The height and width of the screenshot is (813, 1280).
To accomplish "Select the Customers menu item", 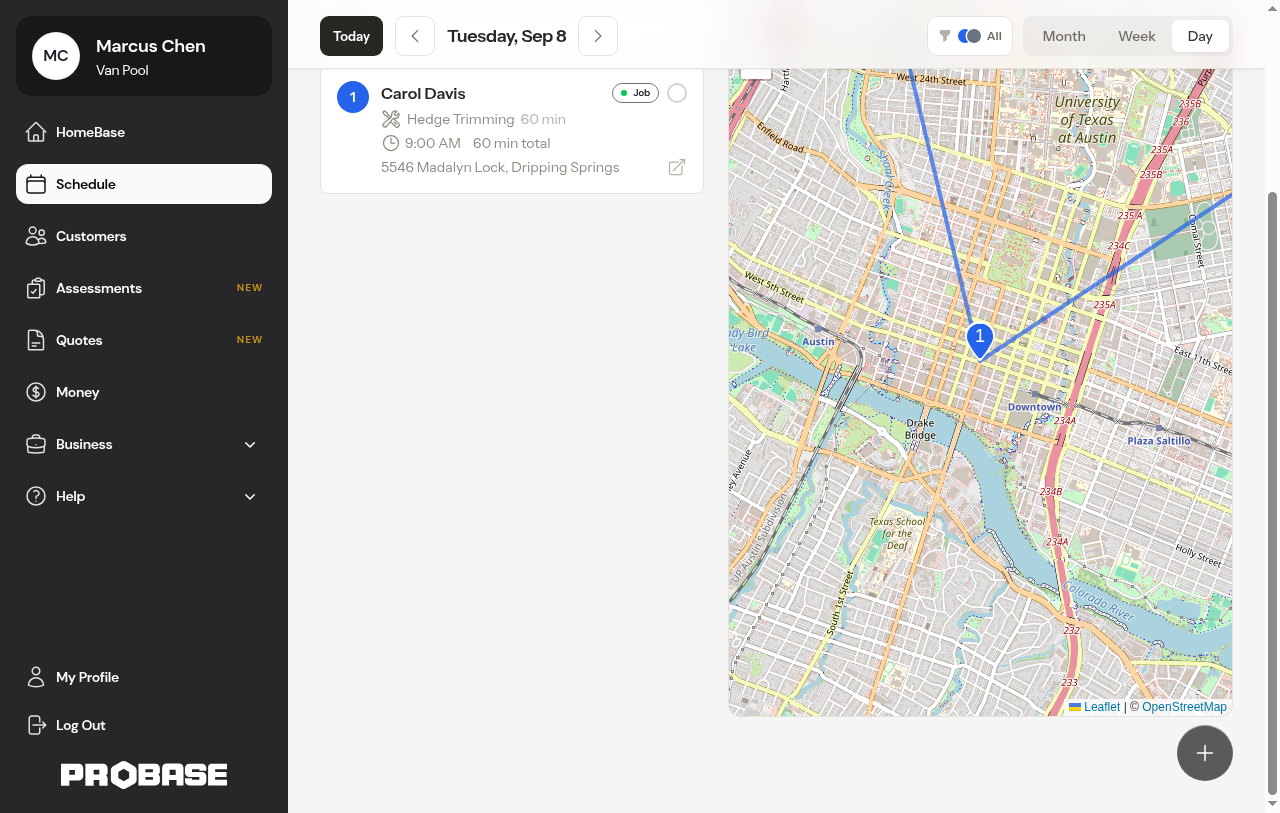I will pyautogui.click(x=144, y=236).
